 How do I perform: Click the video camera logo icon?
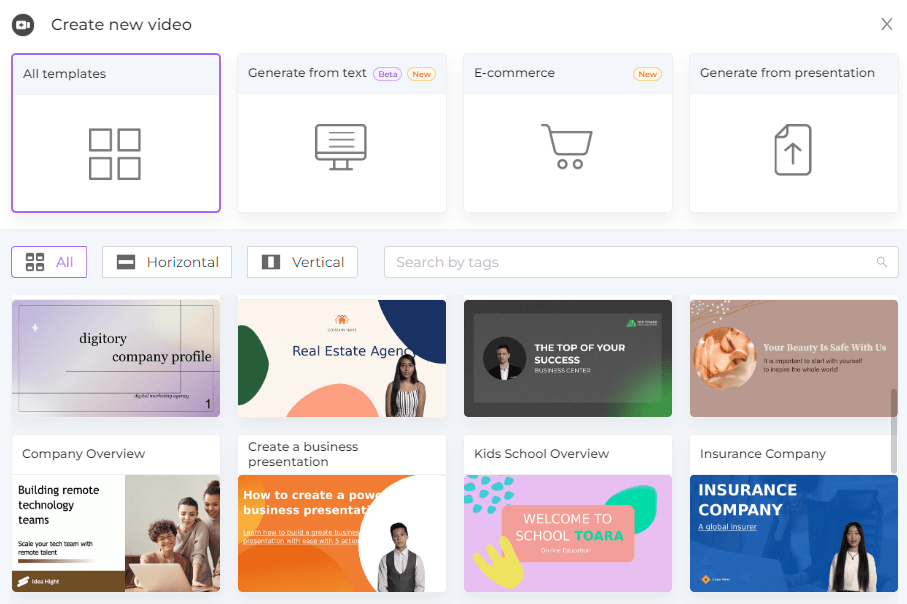(x=23, y=24)
